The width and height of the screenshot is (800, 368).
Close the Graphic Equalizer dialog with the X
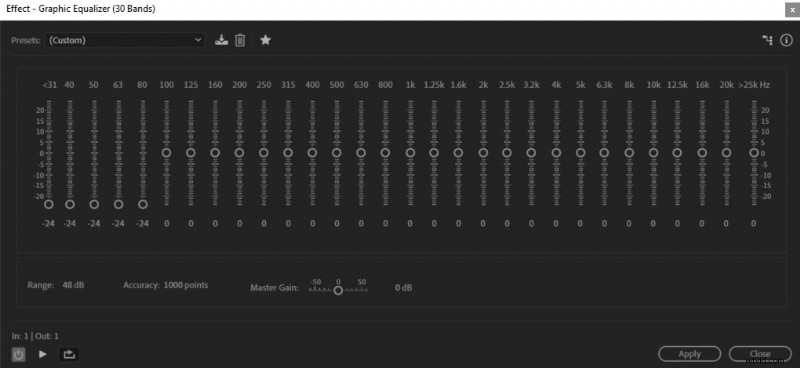tap(792, 10)
